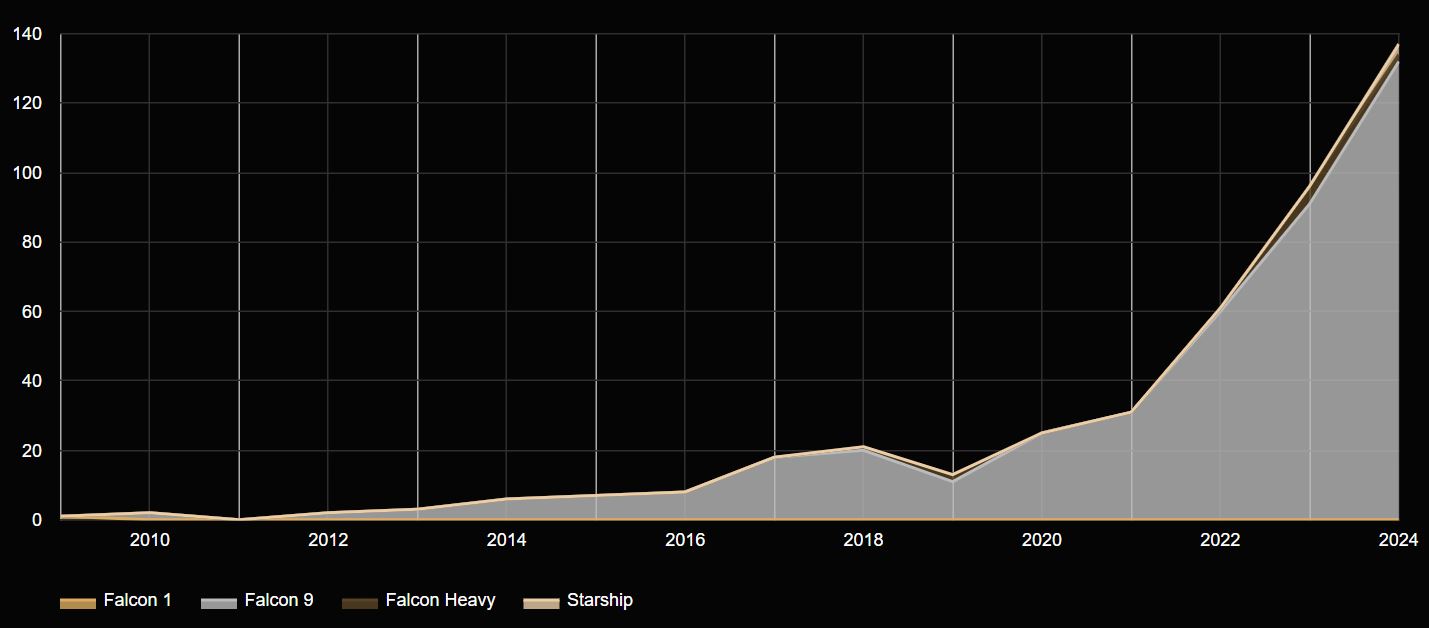Click the 140 y-axis label
Image resolution: width=1429 pixels, height=628 pixels.
29,34
